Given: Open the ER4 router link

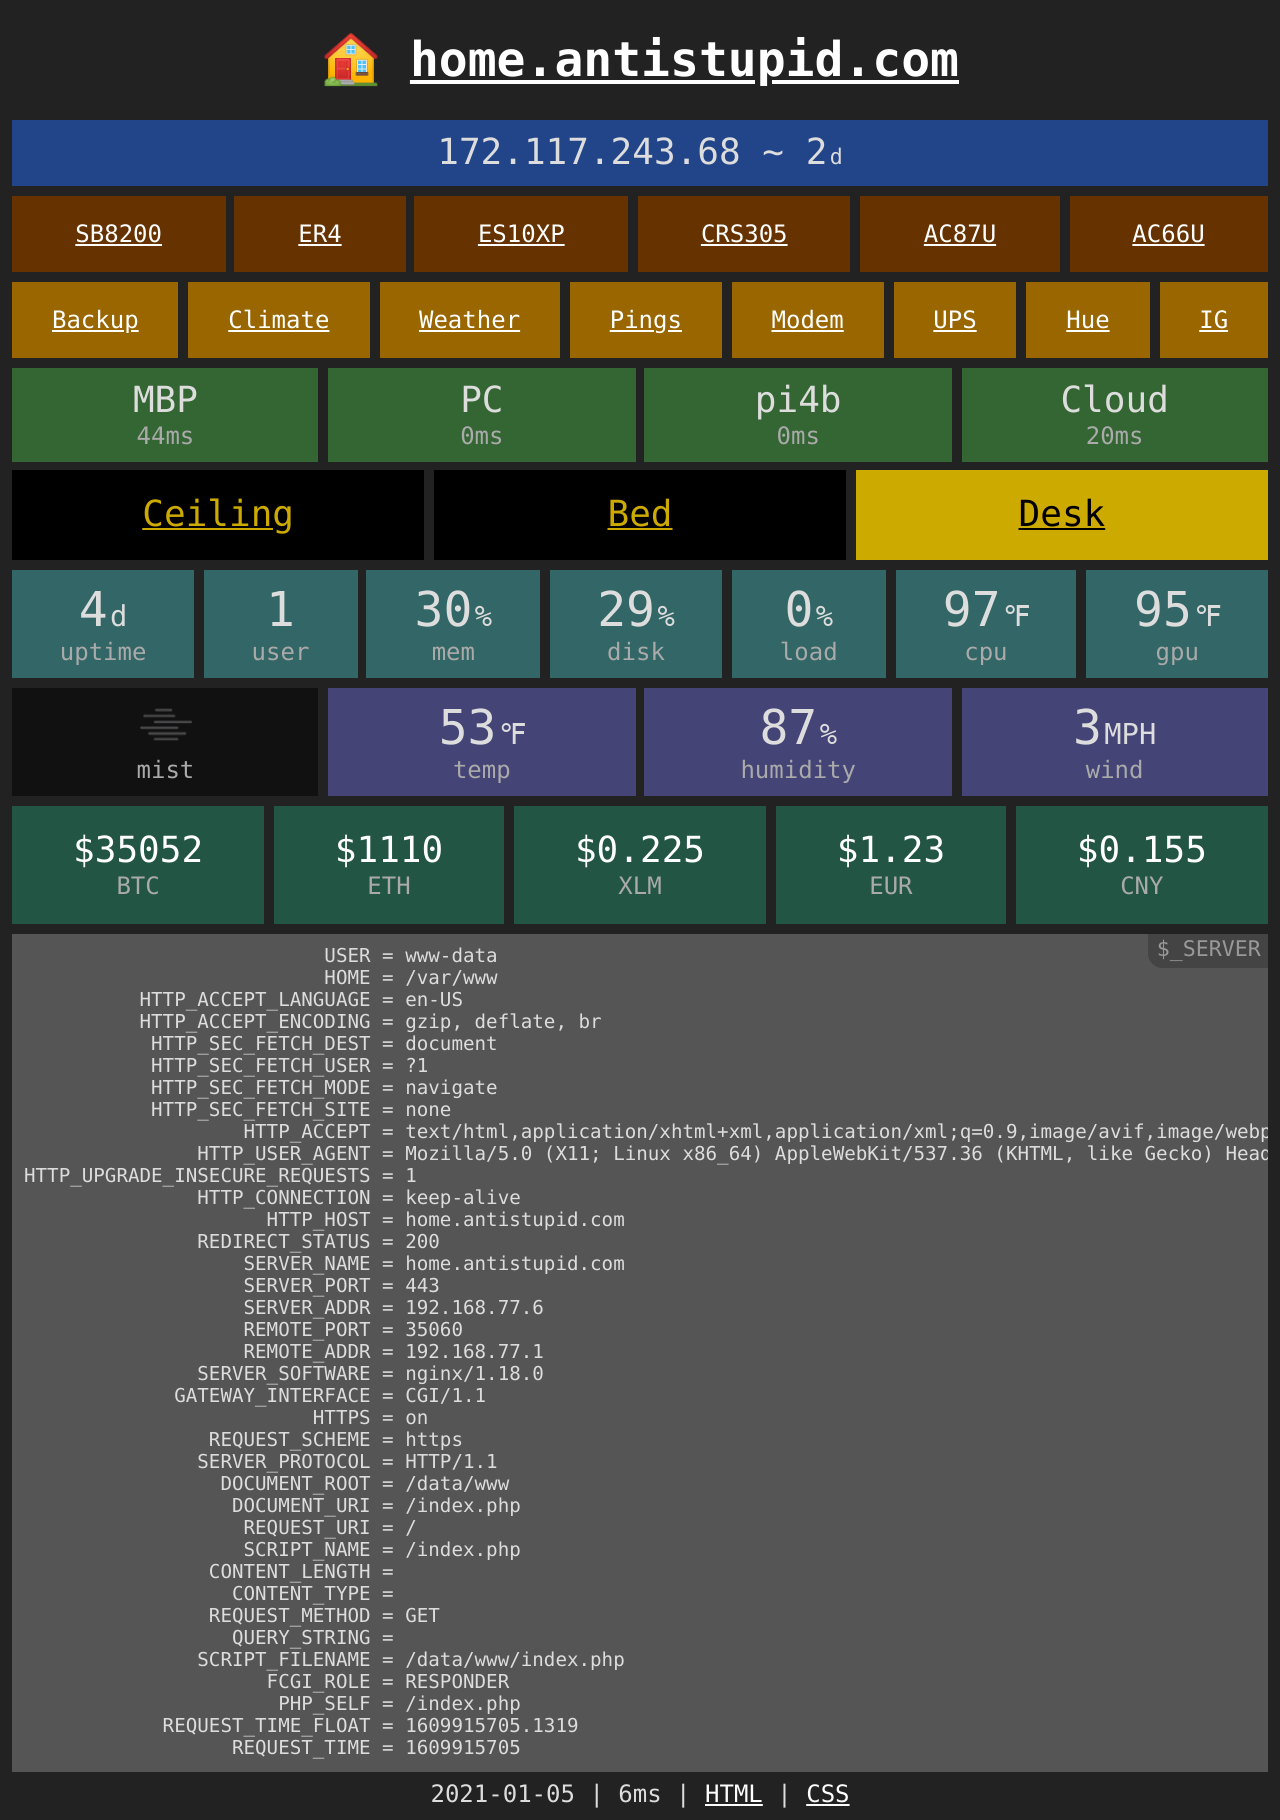Looking at the screenshot, I should click(x=320, y=234).
